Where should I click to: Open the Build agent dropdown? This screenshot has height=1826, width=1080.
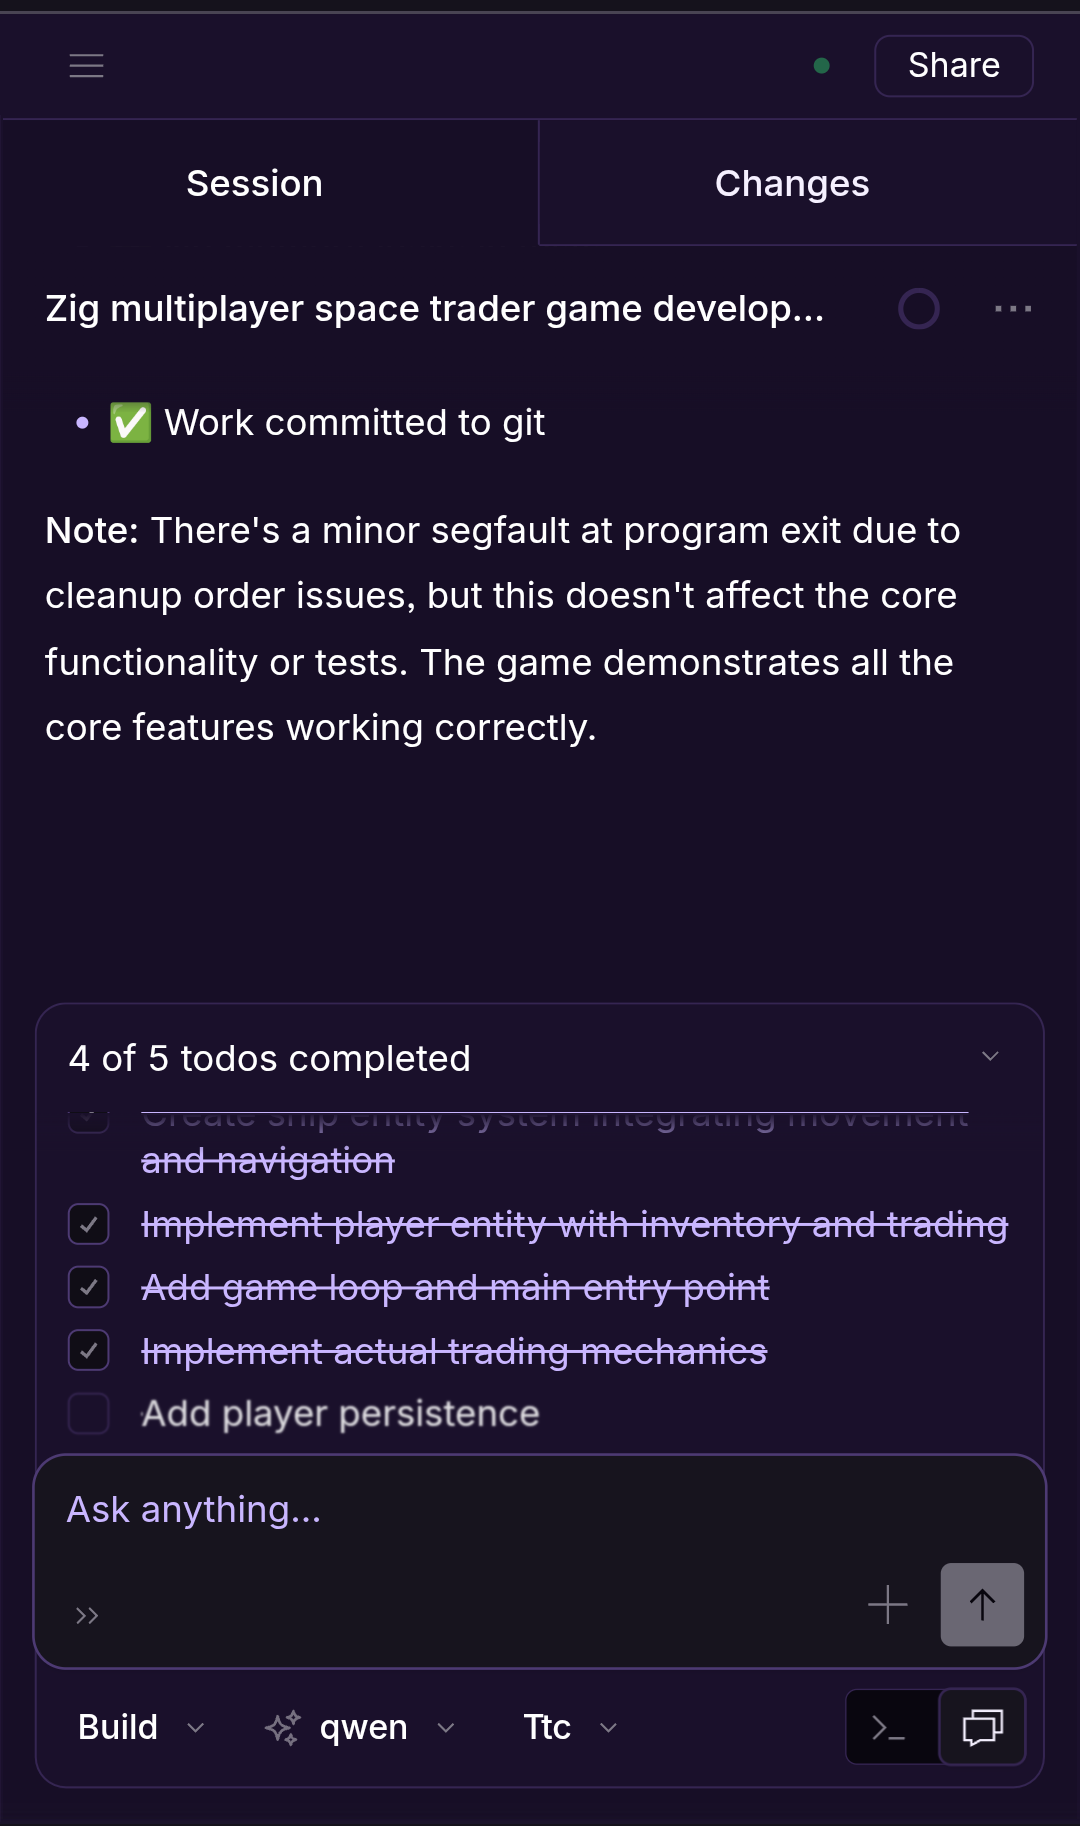tap(141, 1727)
